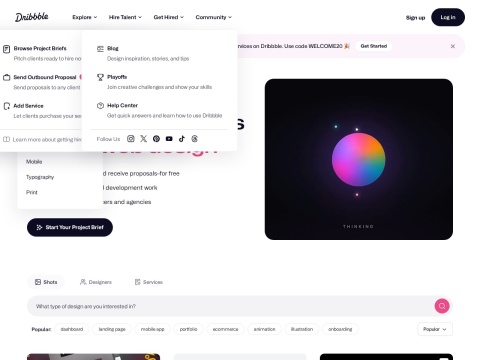Click the Dribbble logo
The height and width of the screenshot is (360, 480).
pos(32,17)
